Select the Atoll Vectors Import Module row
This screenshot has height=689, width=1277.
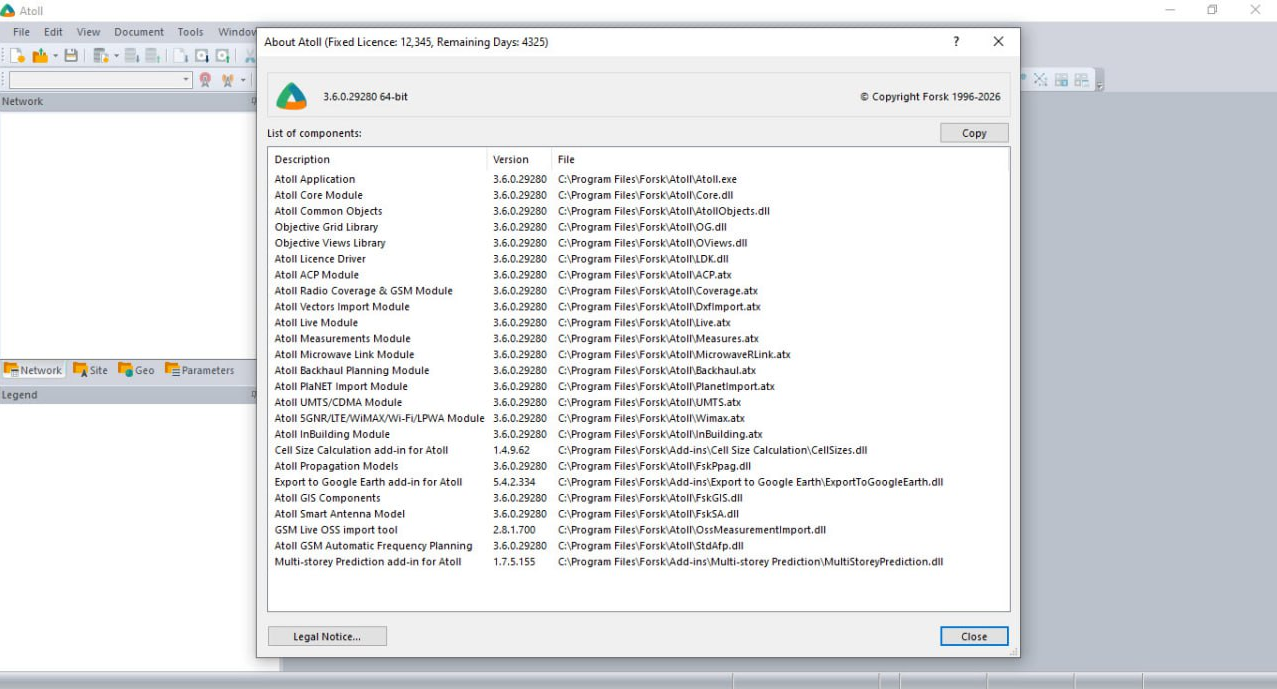(x=638, y=307)
